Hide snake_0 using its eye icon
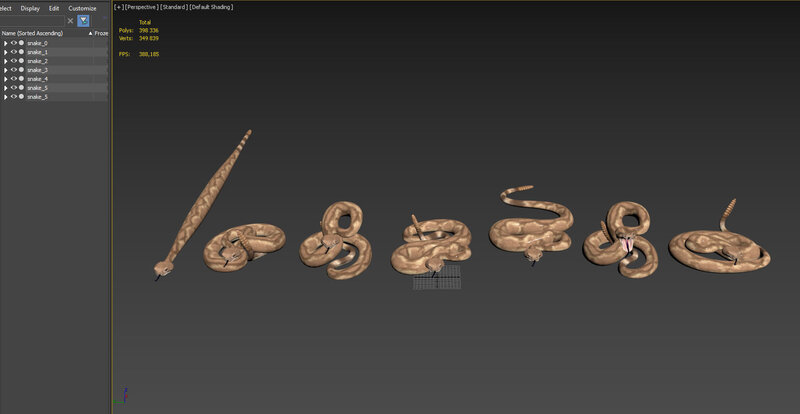 (x=13, y=43)
